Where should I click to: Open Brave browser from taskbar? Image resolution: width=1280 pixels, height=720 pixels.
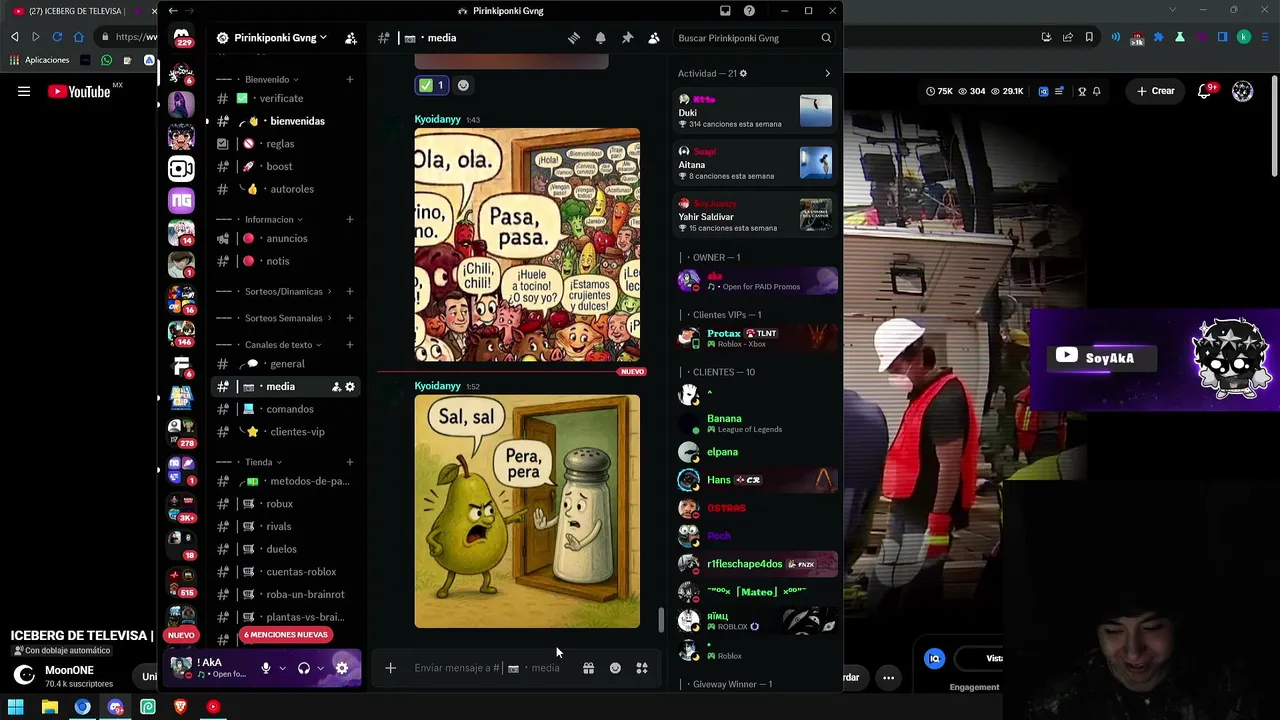180,707
